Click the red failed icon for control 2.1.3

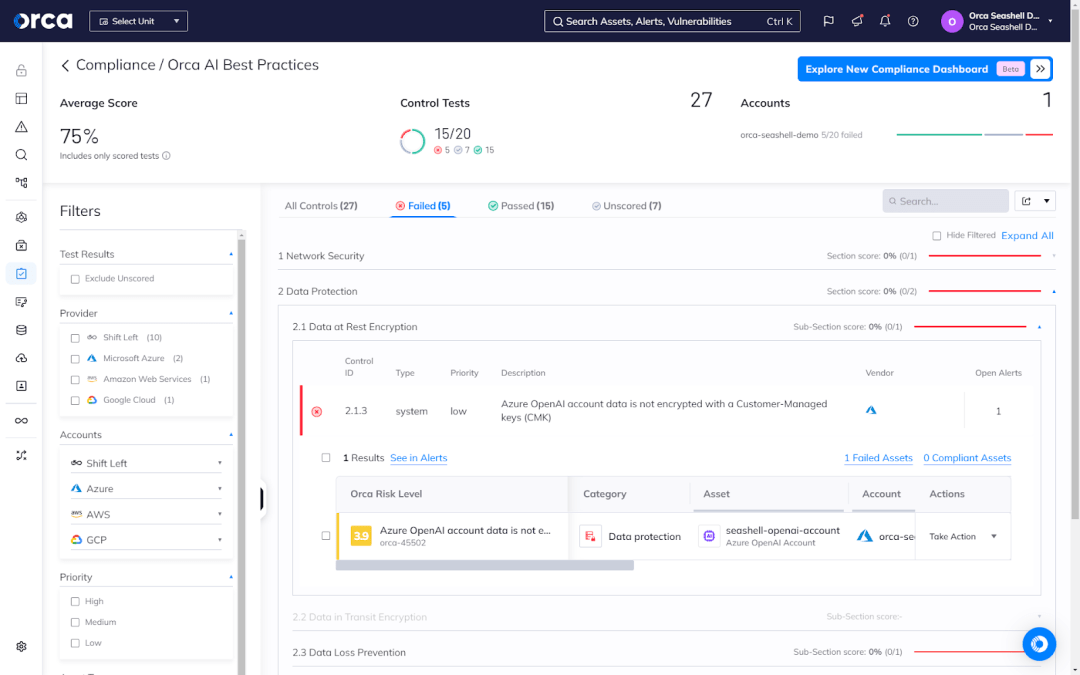(x=317, y=412)
